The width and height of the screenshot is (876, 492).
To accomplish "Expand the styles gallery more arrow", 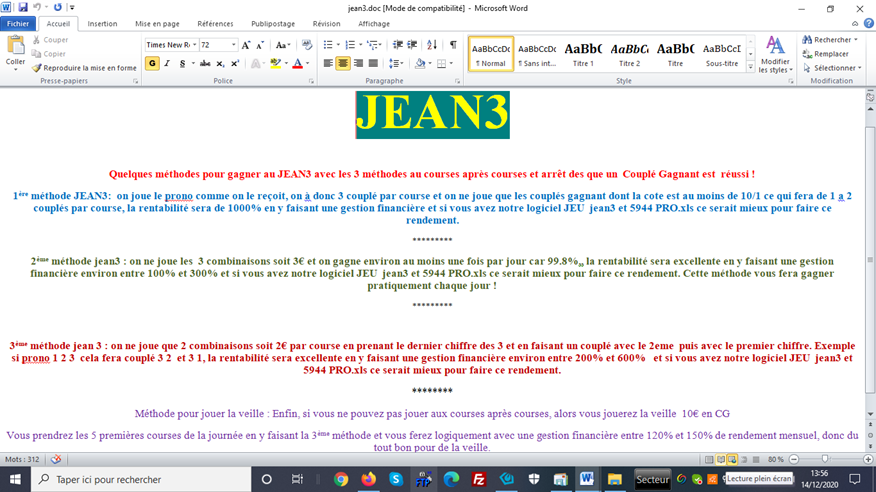I will [x=750, y=67].
